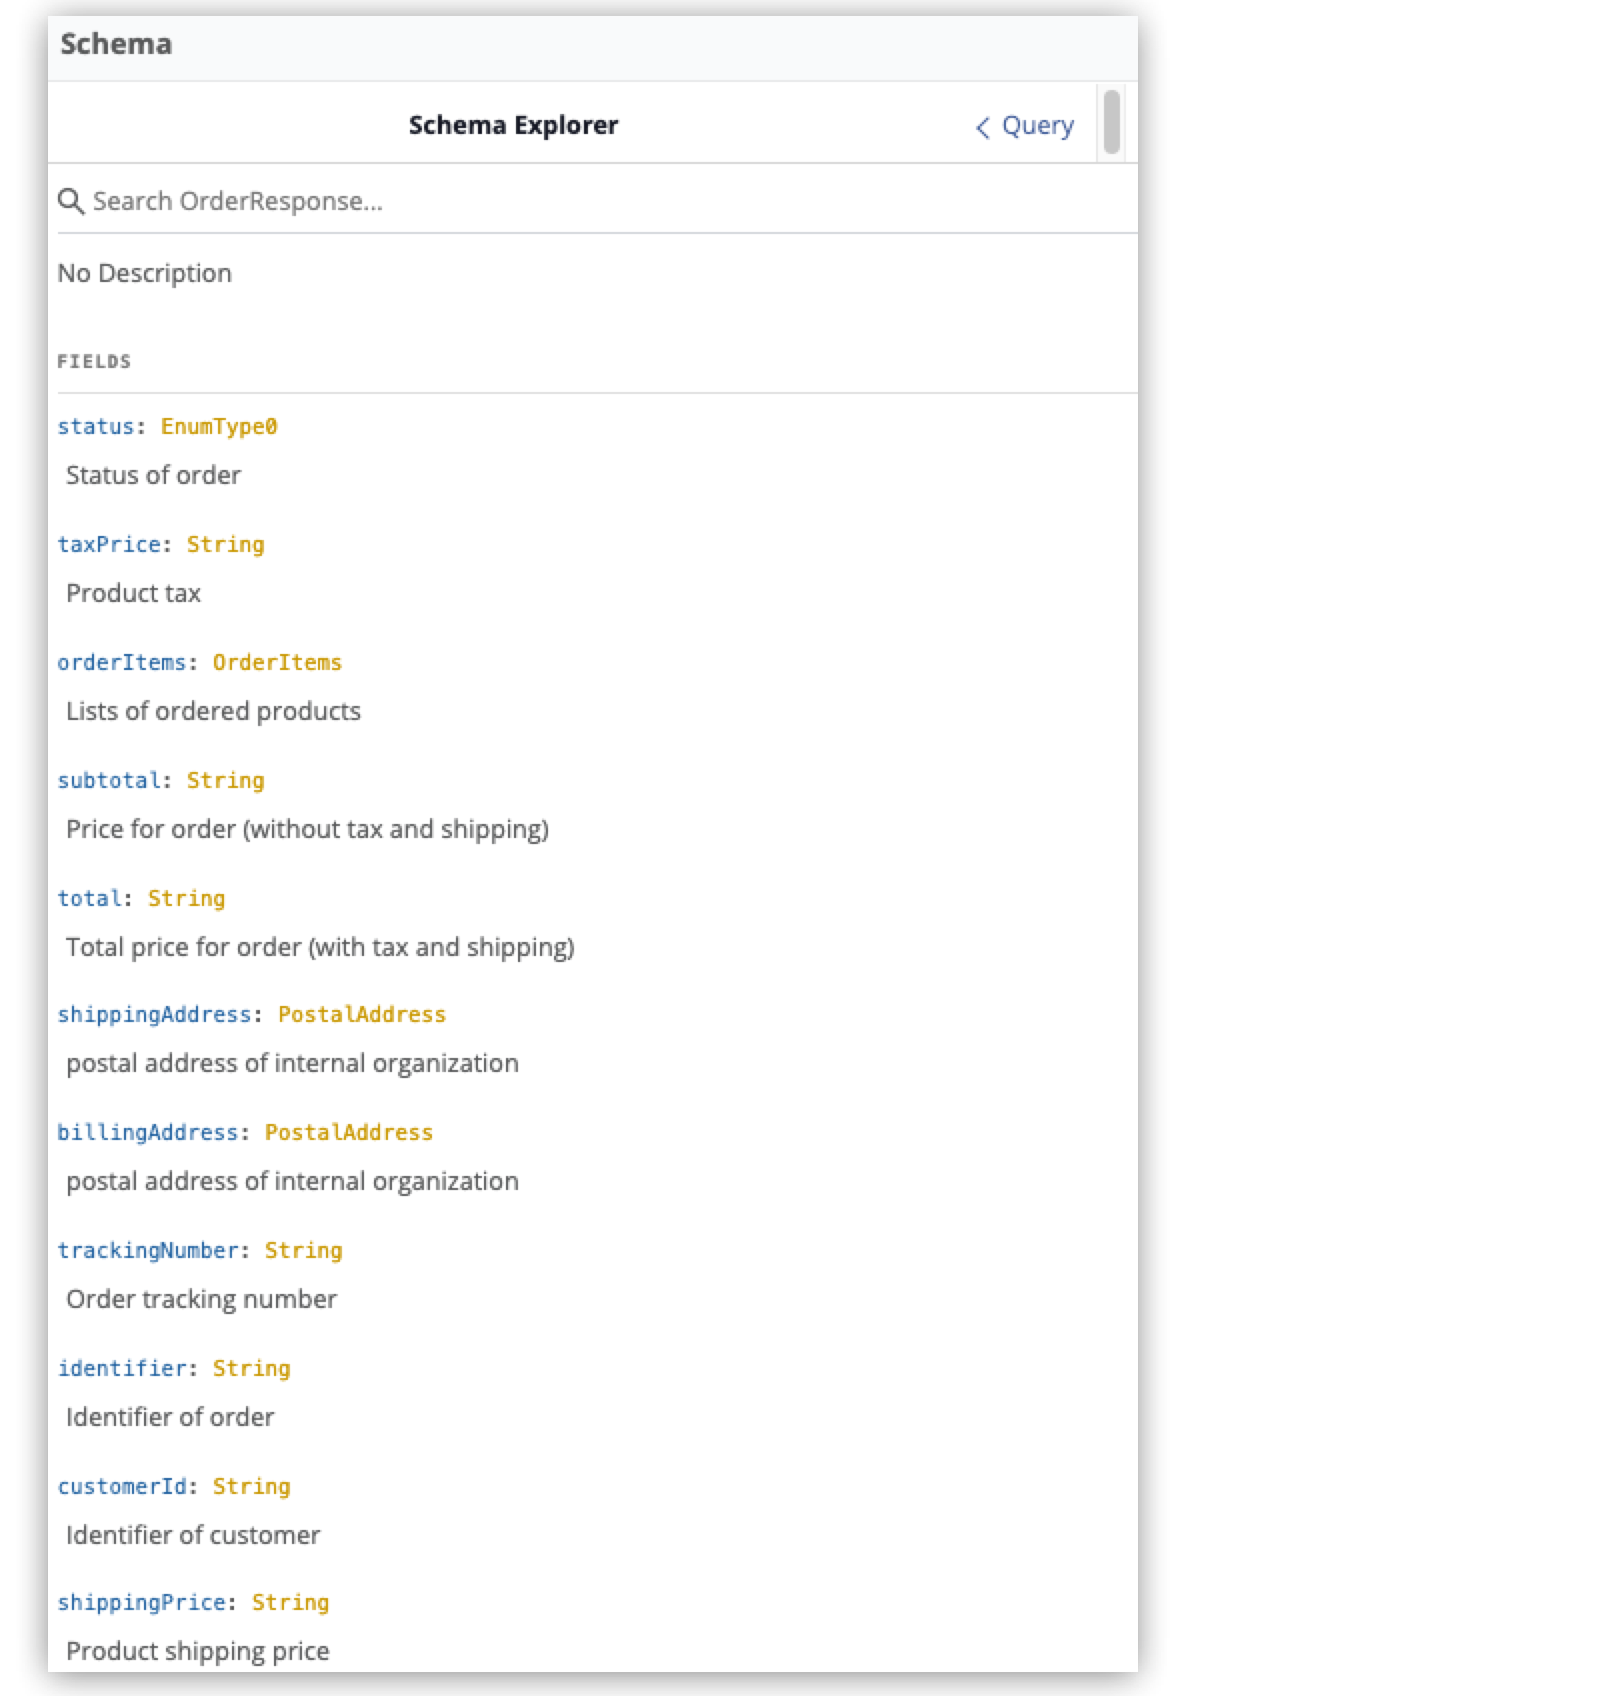Viewport: 1598px width, 1696px height.
Task: Open the EnumType0 type
Action: [x=219, y=427]
